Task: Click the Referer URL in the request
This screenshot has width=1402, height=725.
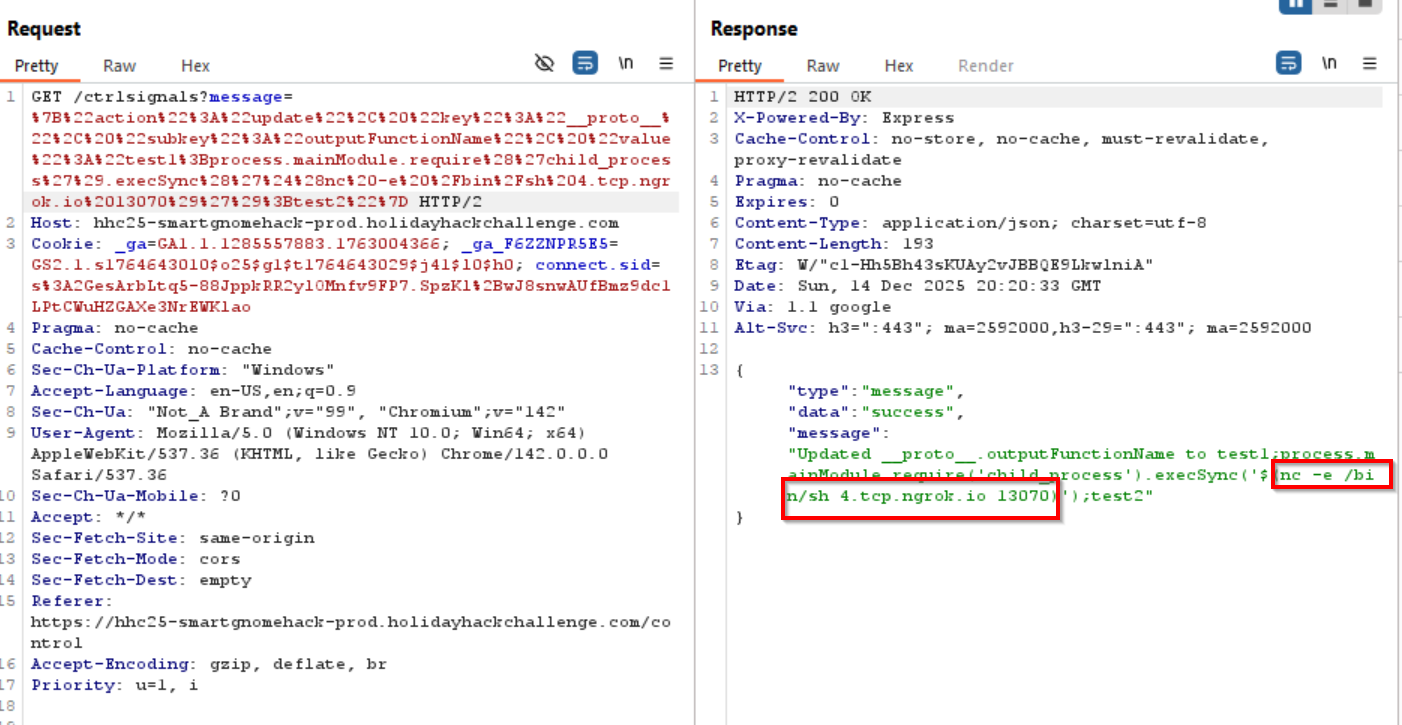Action: (x=350, y=622)
